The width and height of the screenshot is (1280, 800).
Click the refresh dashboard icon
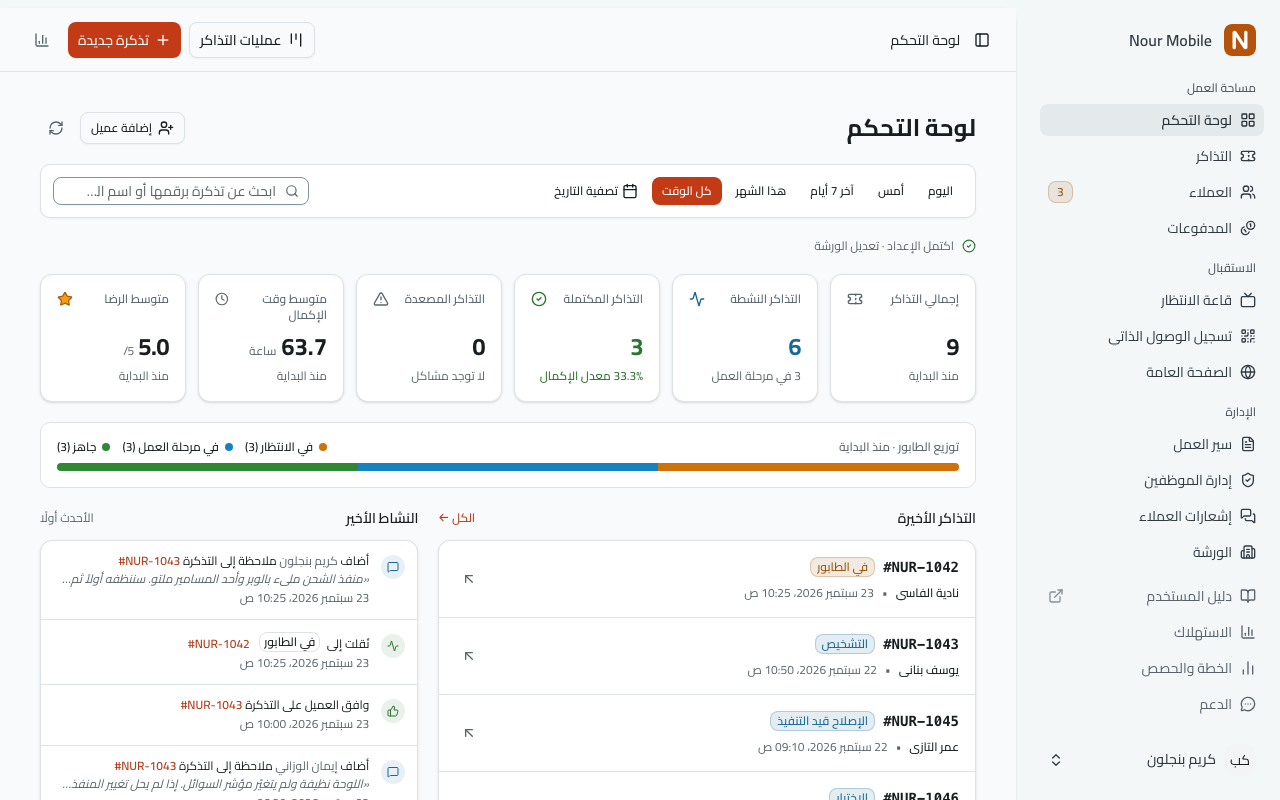coord(56,128)
